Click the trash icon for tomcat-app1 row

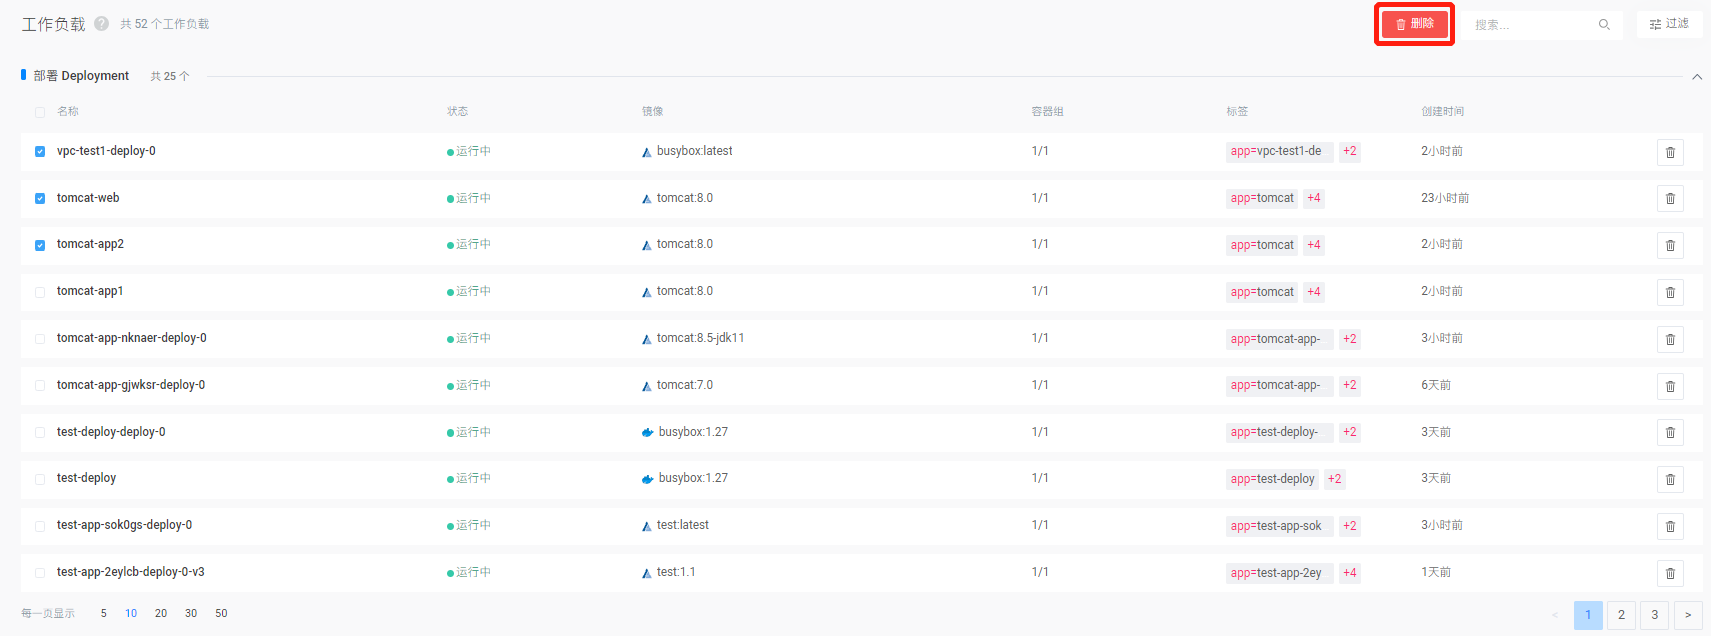[x=1669, y=292]
